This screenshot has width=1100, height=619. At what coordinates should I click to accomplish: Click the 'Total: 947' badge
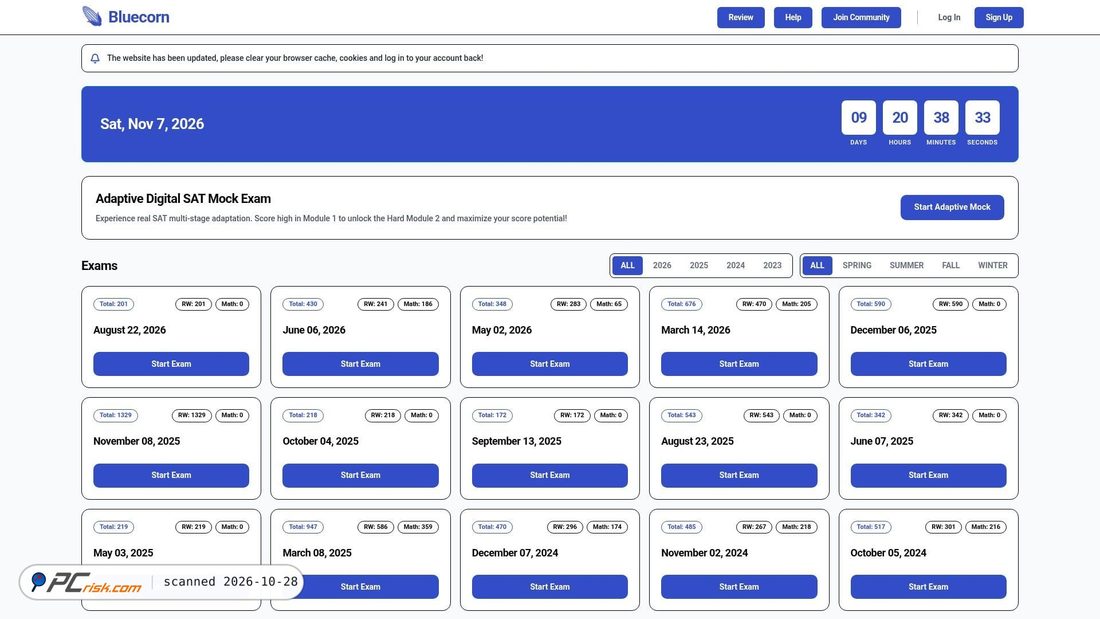tap(303, 527)
